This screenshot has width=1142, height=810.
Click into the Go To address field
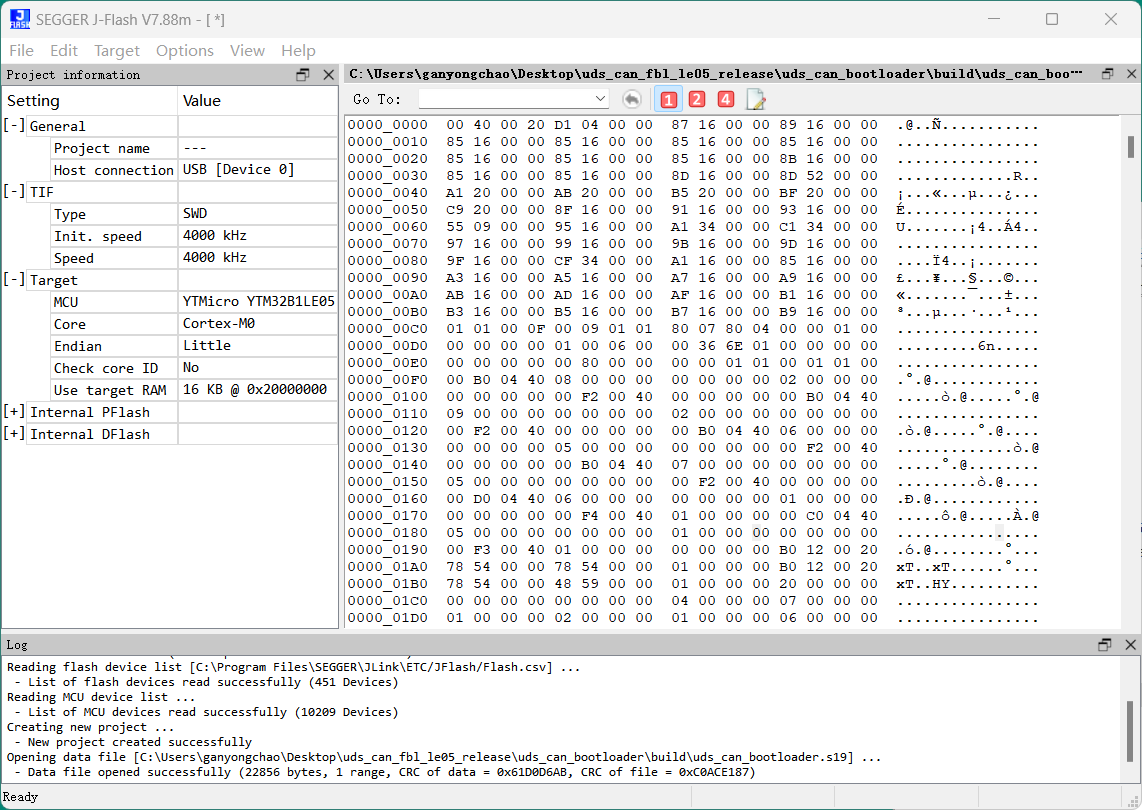[x=506, y=98]
